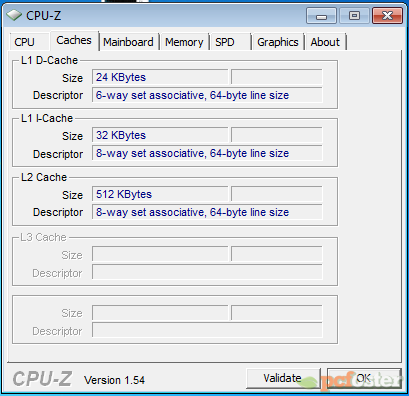Click the second box beside L1 D-Cache size
The width and height of the screenshot is (409, 396).
[x=277, y=77]
